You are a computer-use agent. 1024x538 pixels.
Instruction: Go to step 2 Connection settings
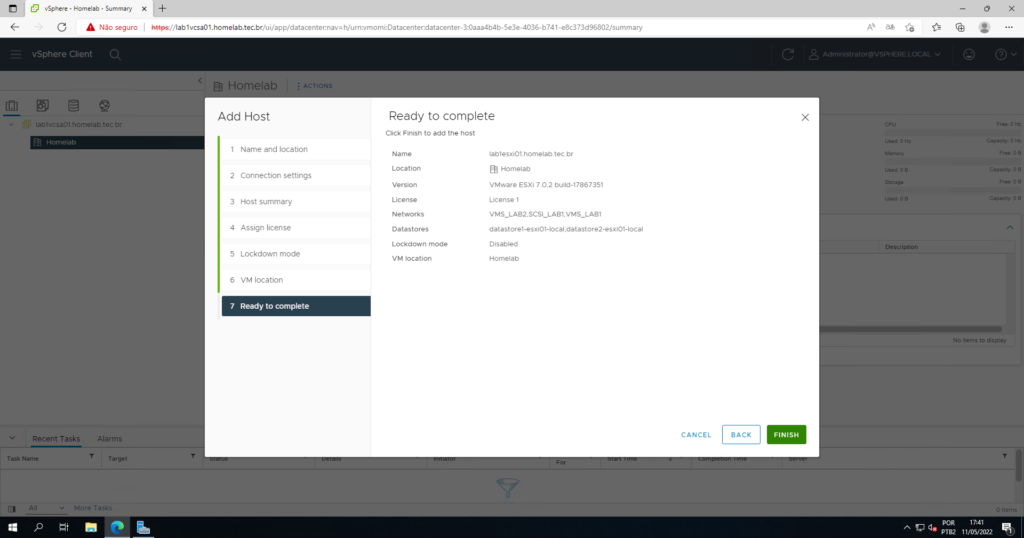[x=295, y=176]
